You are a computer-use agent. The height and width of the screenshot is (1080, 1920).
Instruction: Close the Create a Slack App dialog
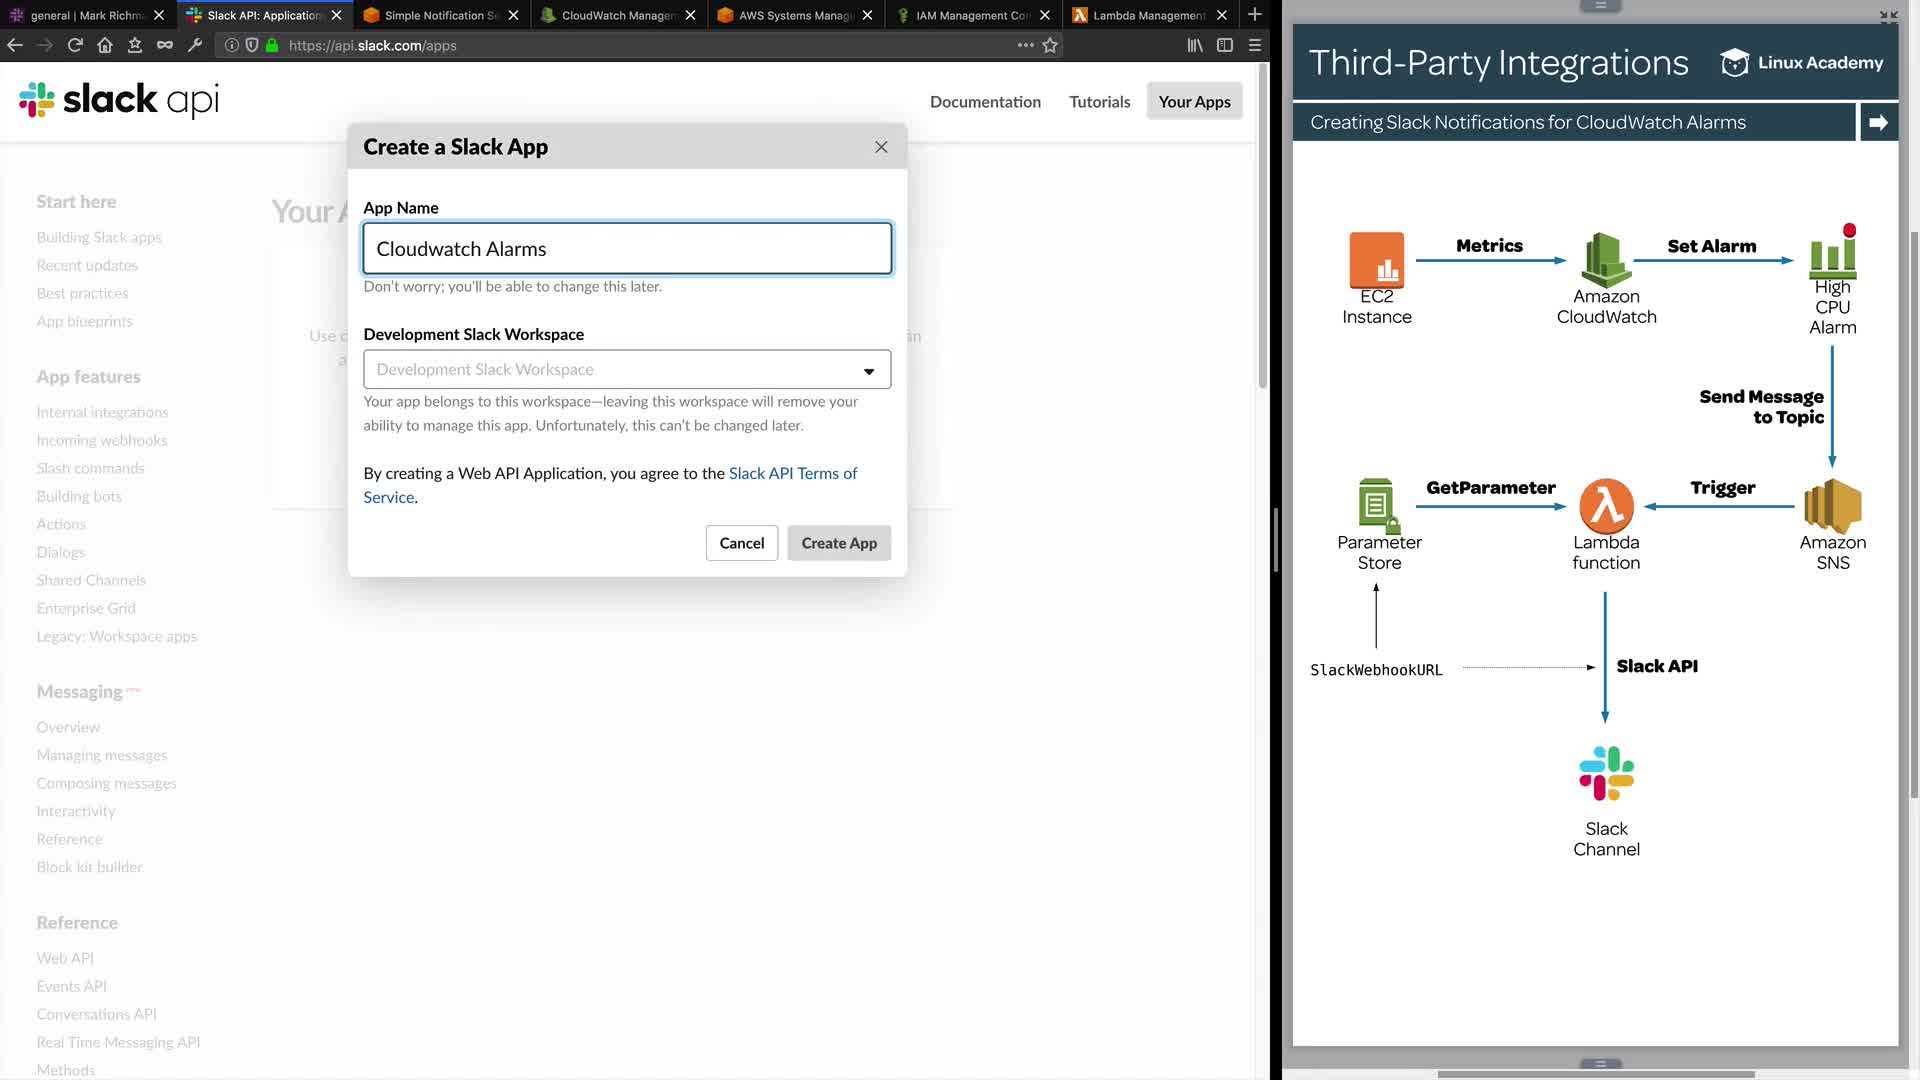881,147
